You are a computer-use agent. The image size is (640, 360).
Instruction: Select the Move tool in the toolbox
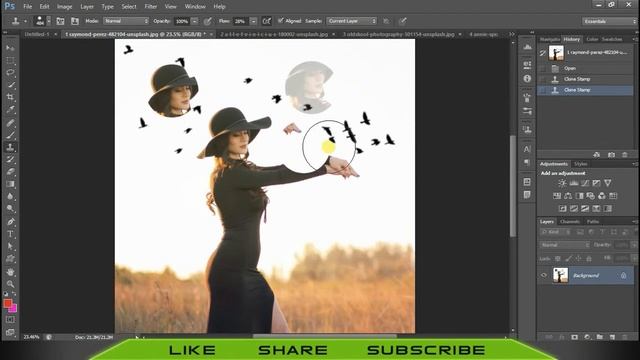[10, 48]
